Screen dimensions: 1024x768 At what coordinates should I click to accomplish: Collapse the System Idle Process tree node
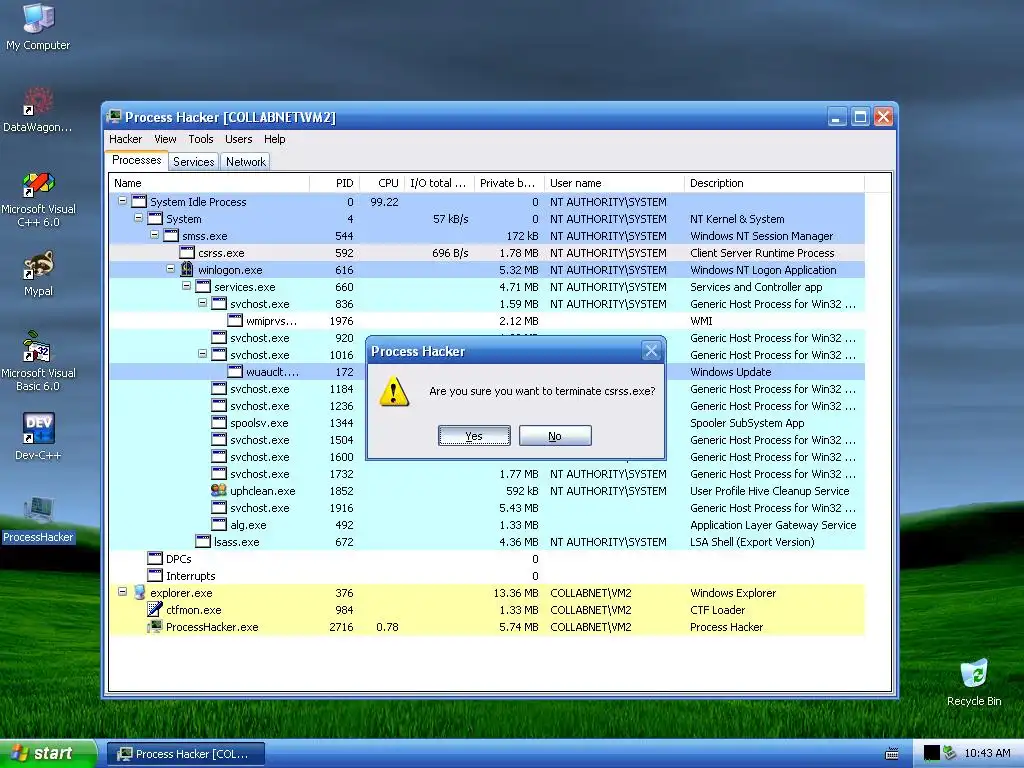pyautogui.click(x=122, y=201)
